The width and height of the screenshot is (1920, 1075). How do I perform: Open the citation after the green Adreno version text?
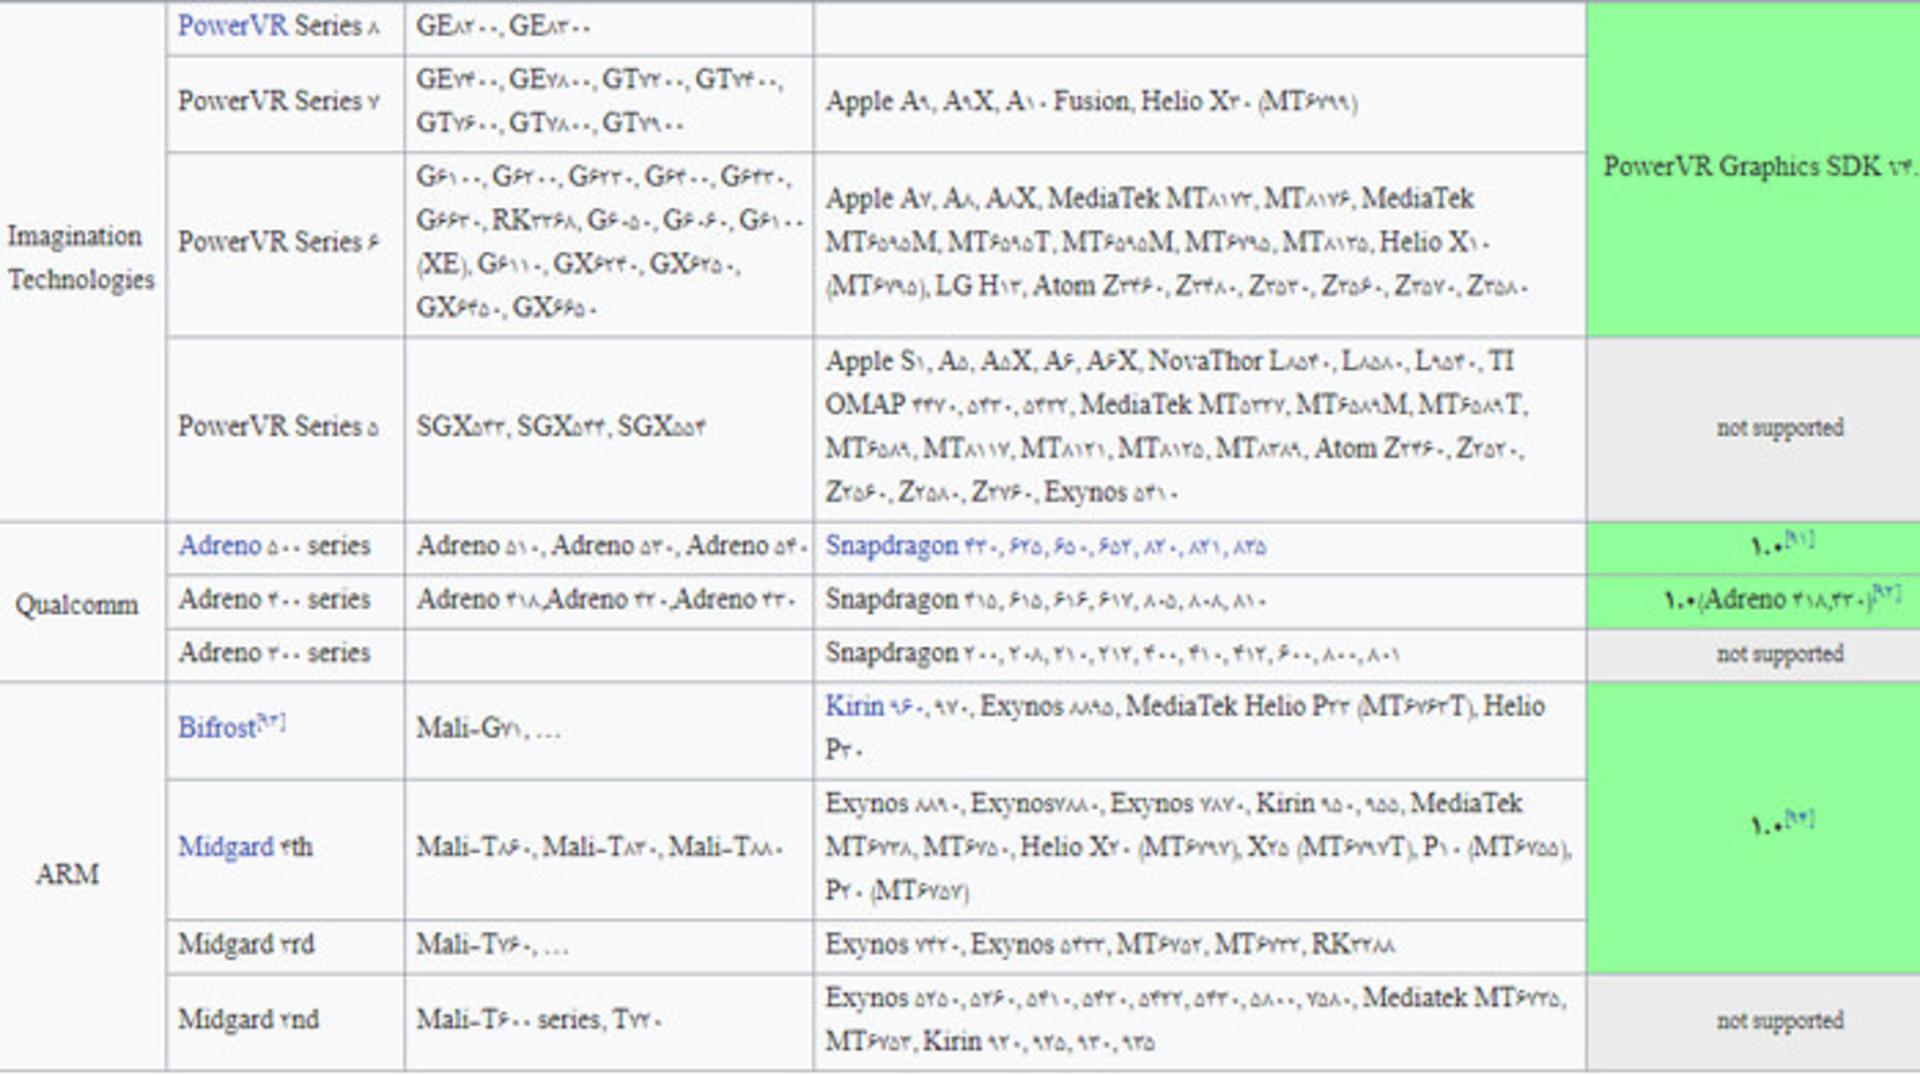1887,593
